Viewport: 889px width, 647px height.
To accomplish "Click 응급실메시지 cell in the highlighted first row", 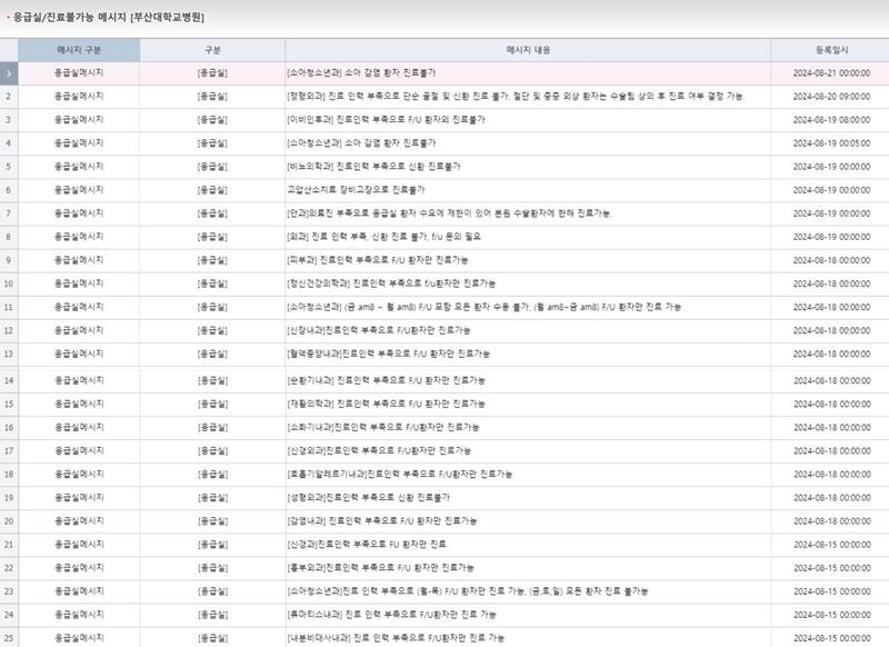I will tap(79, 73).
